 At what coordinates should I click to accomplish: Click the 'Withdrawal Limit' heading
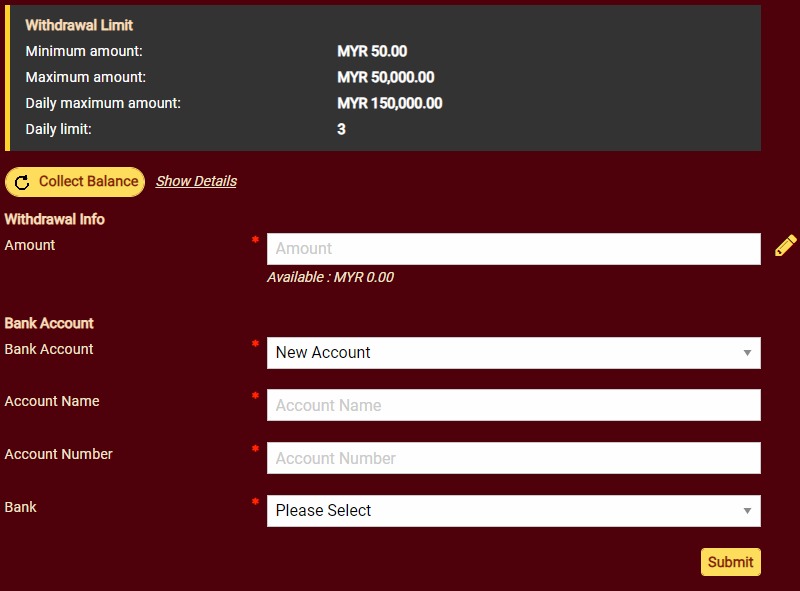tap(79, 26)
